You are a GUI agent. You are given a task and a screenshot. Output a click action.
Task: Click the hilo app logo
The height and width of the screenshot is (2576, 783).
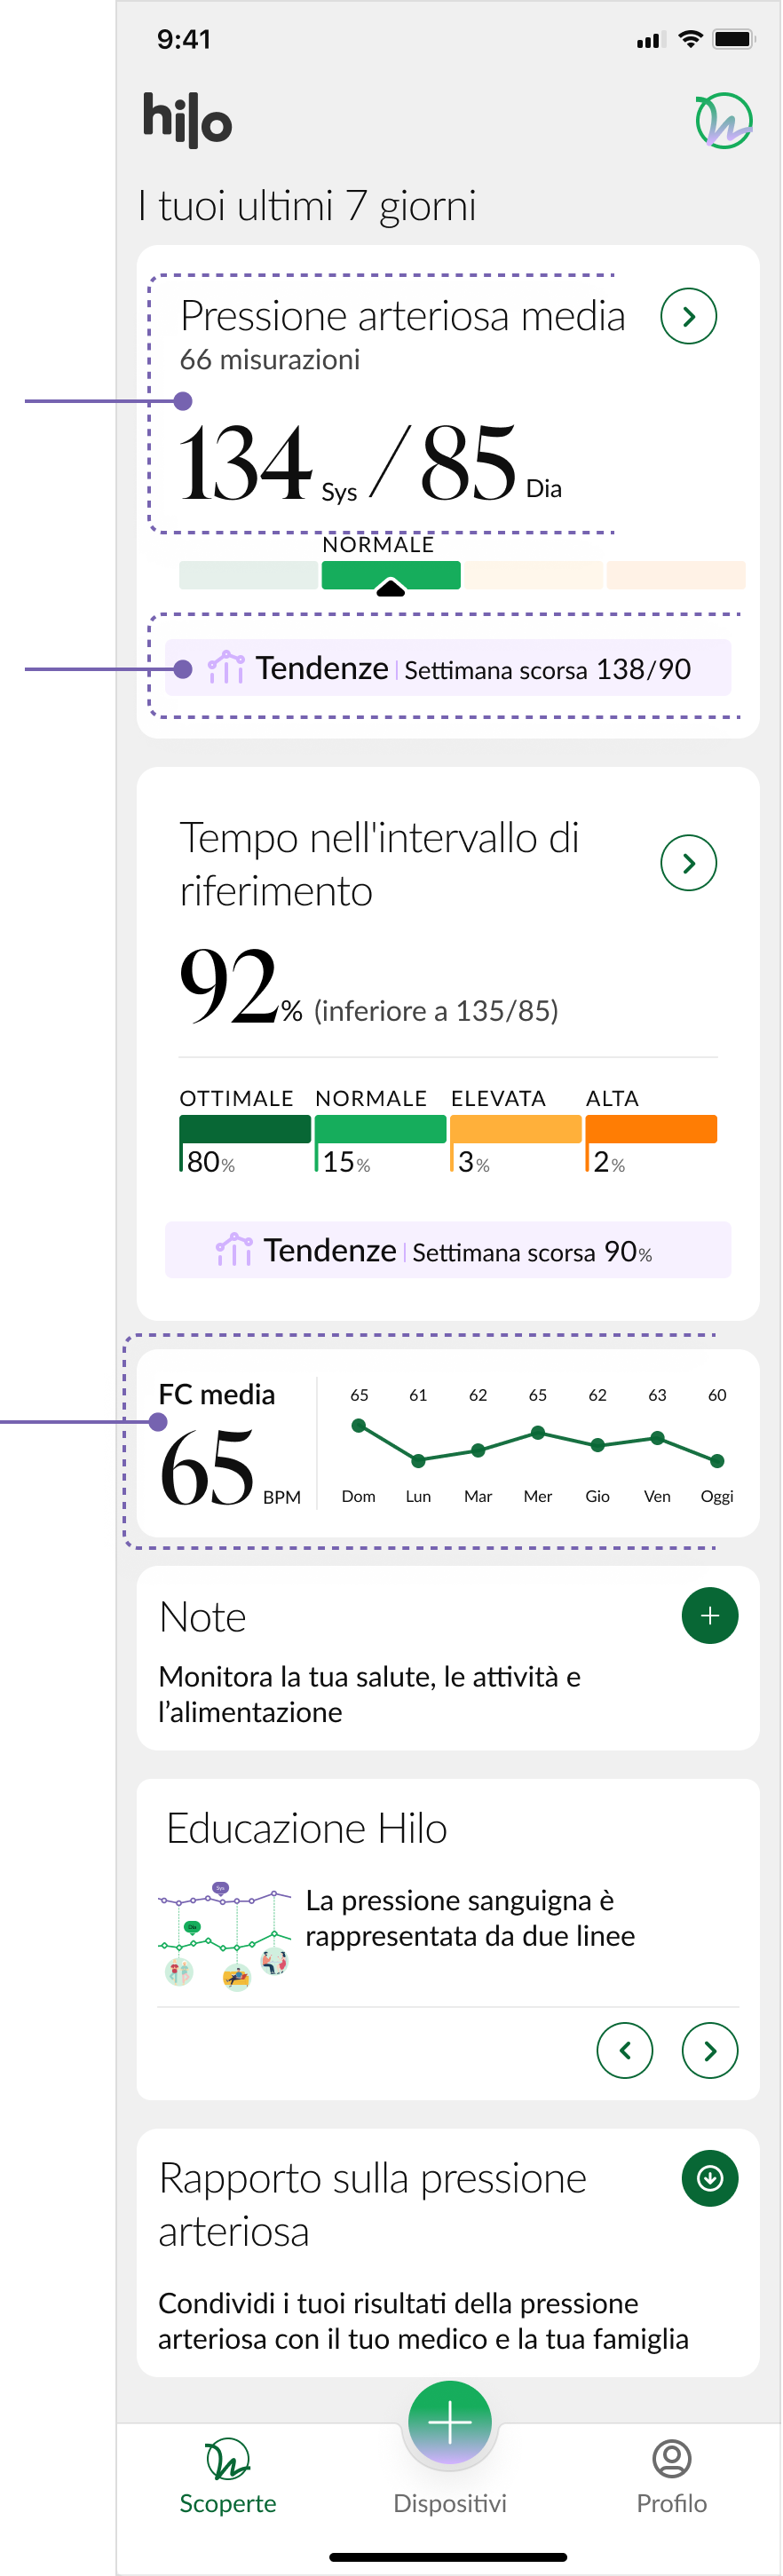coord(188,121)
